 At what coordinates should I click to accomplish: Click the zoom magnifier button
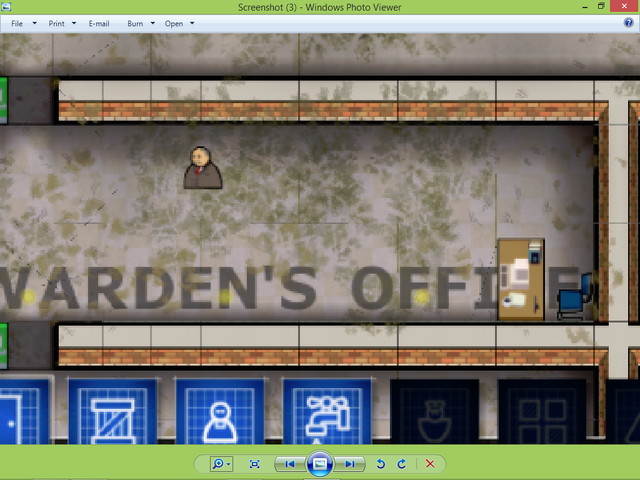pyautogui.click(x=218, y=464)
